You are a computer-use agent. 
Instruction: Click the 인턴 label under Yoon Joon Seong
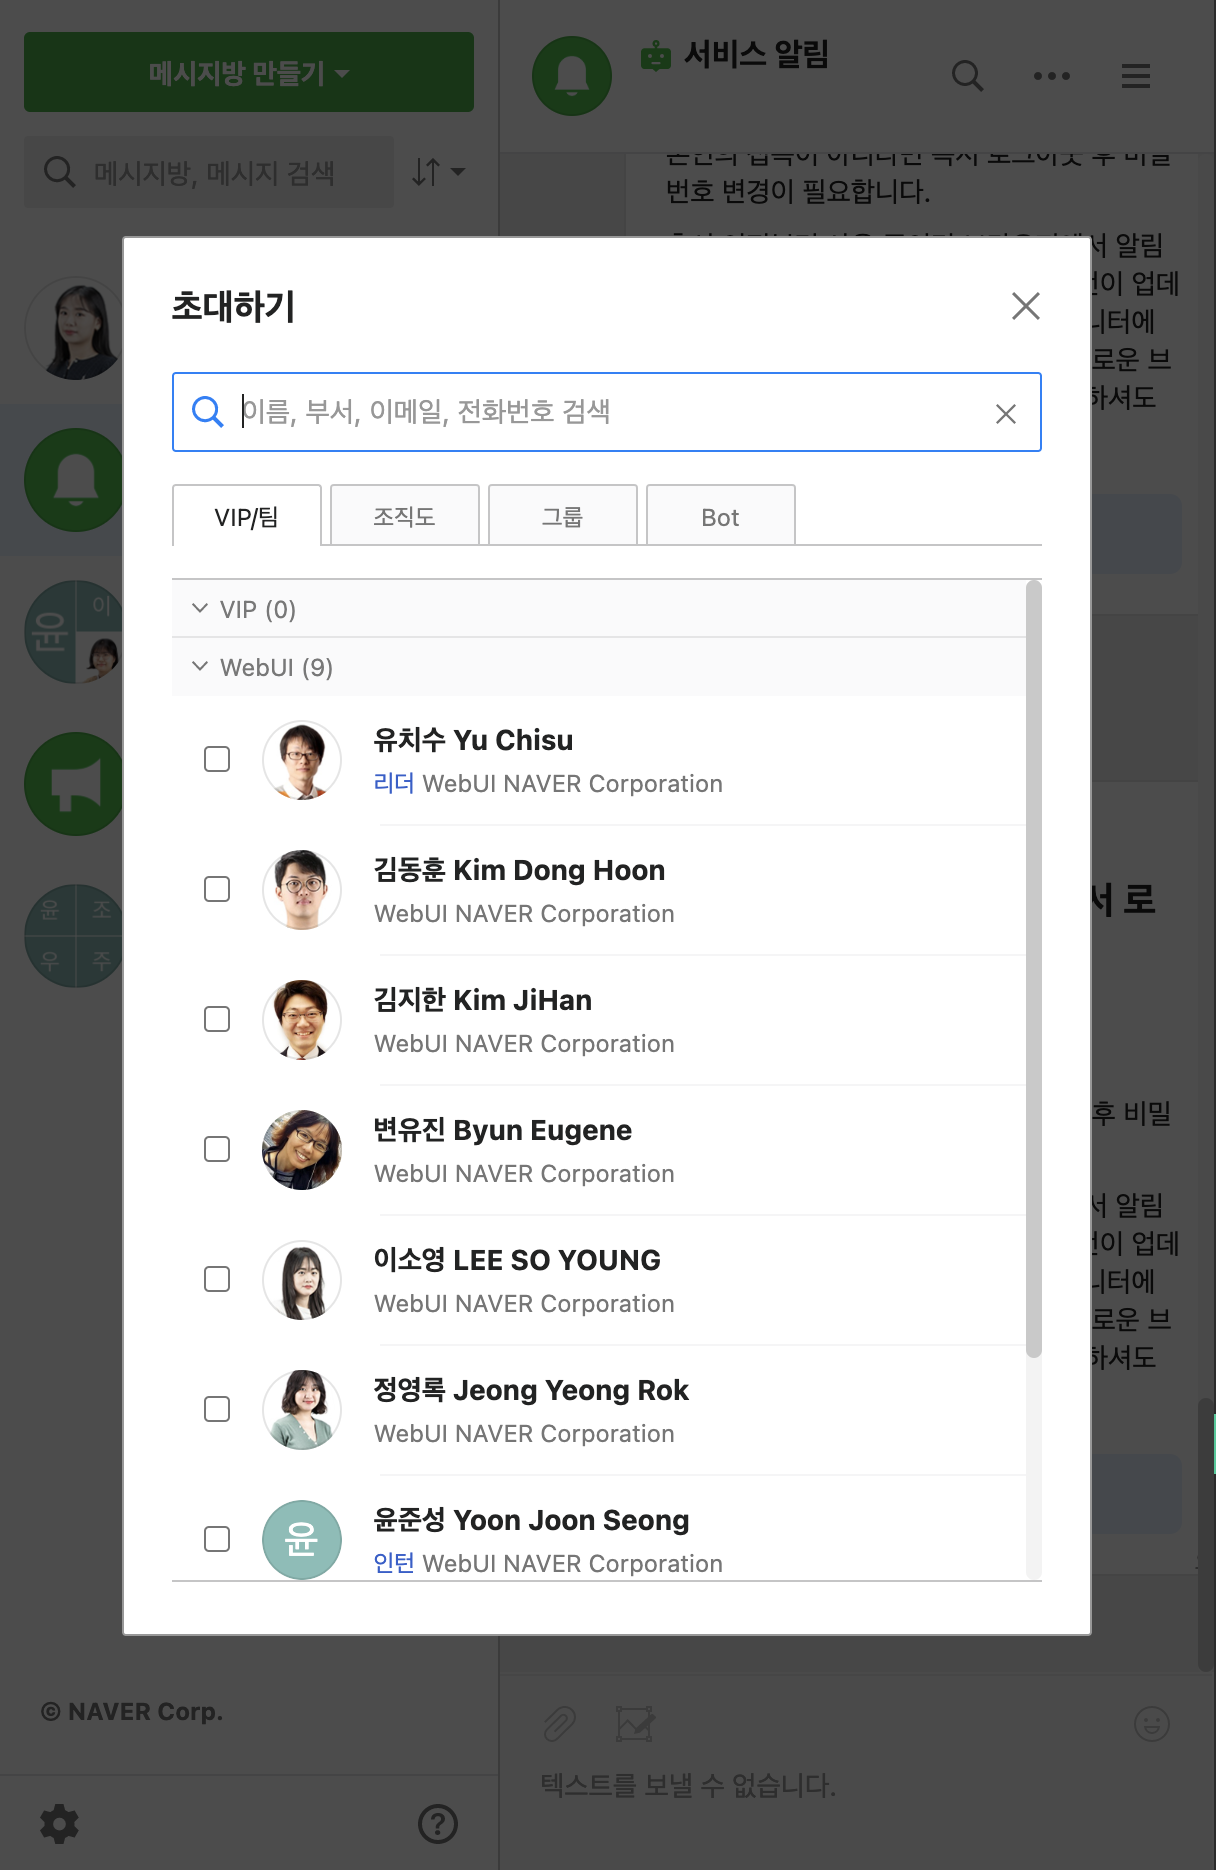coord(394,1563)
